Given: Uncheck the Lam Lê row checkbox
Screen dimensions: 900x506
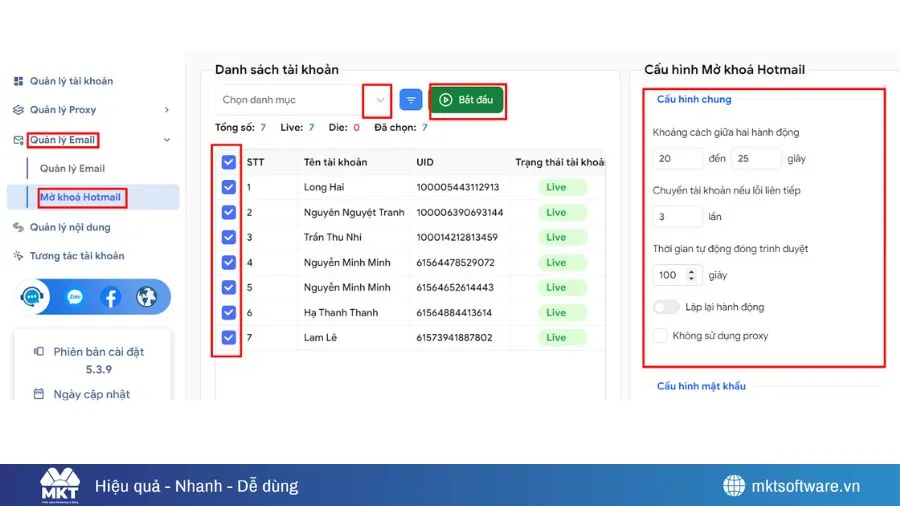Looking at the screenshot, I should pyautogui.click(x=228, y=337).
